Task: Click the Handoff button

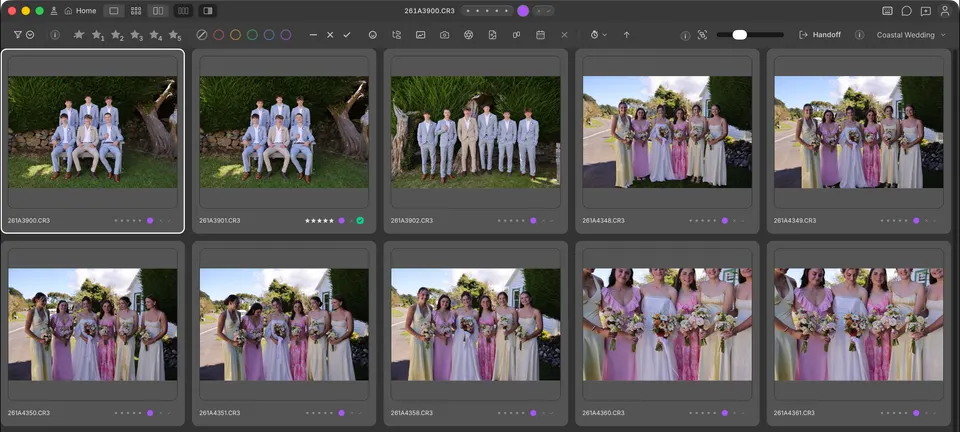Action: coord(819,35)
